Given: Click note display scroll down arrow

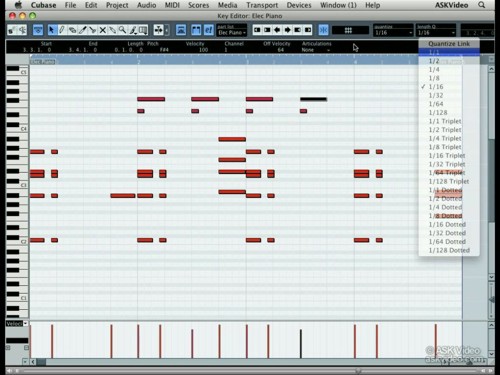Looking at the screenshot, I should coord(491,277).
